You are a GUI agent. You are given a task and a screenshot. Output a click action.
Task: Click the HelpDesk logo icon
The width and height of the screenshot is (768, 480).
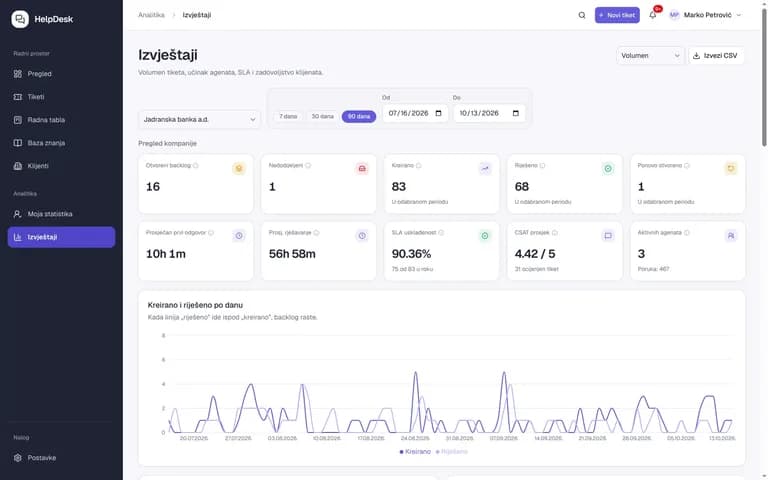(x=20, y=19)
